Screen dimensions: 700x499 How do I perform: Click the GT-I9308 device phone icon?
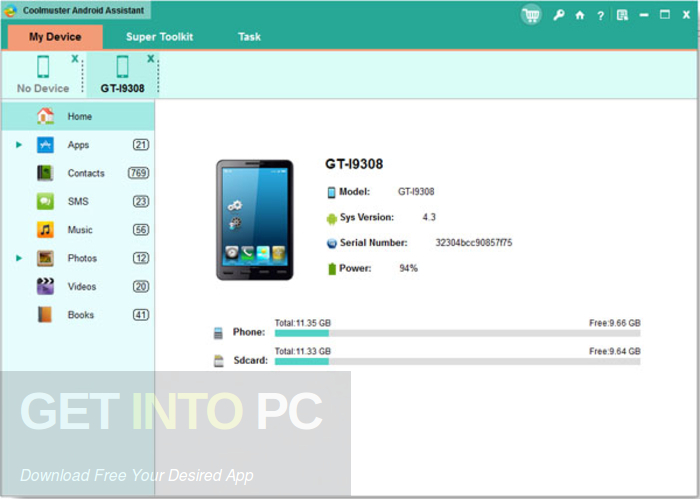tap(122, 67)
